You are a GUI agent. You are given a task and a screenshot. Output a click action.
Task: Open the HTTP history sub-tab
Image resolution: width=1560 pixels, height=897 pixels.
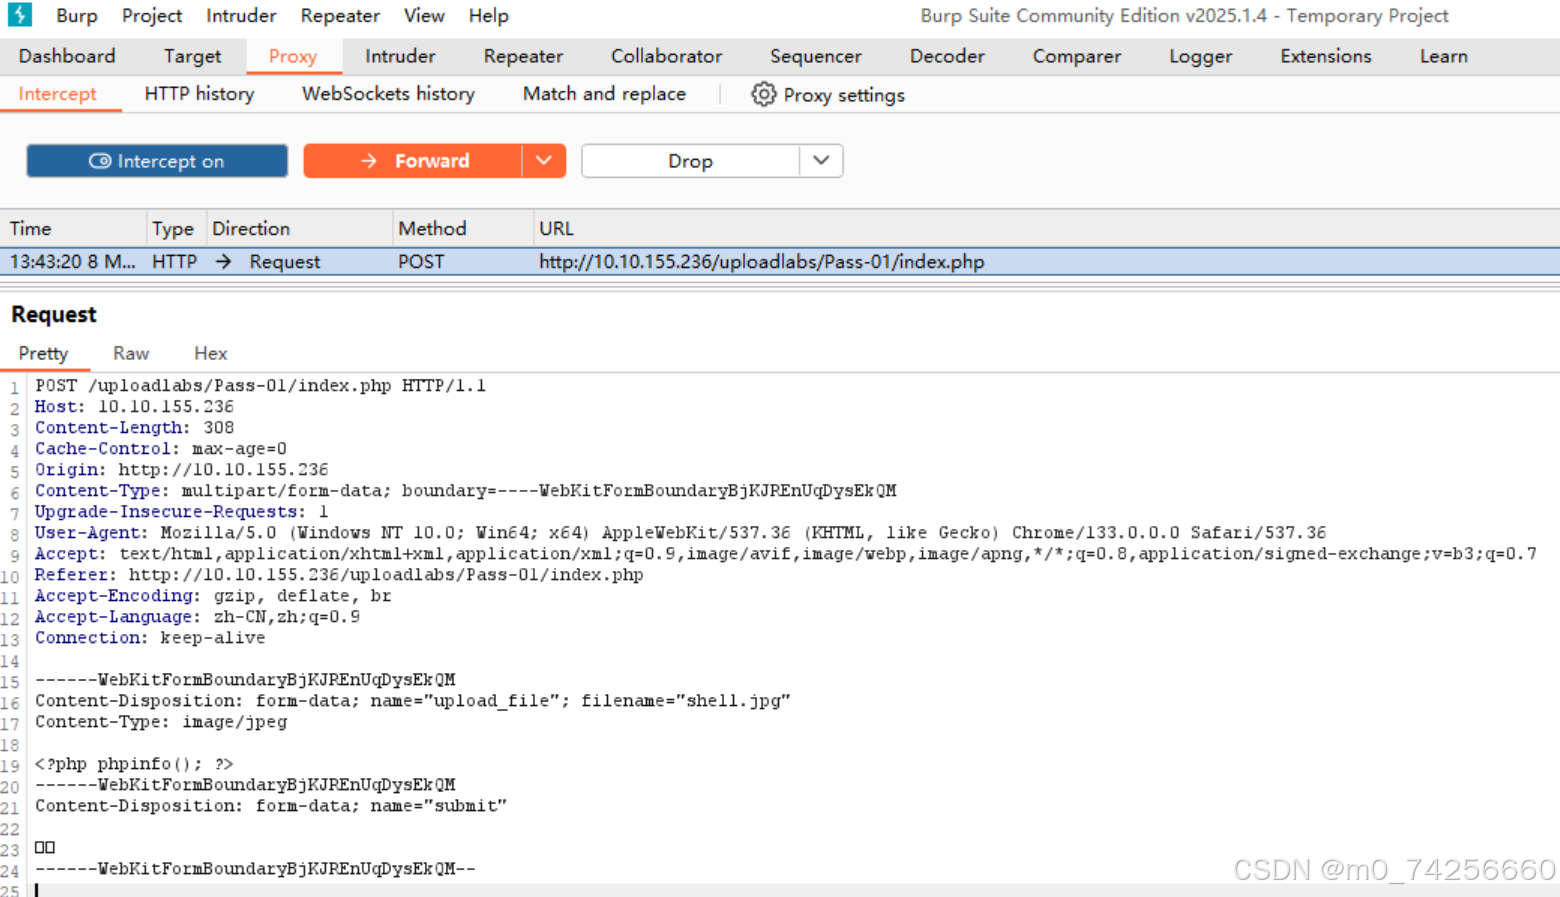pyautogui.click(x=199, y=94)
